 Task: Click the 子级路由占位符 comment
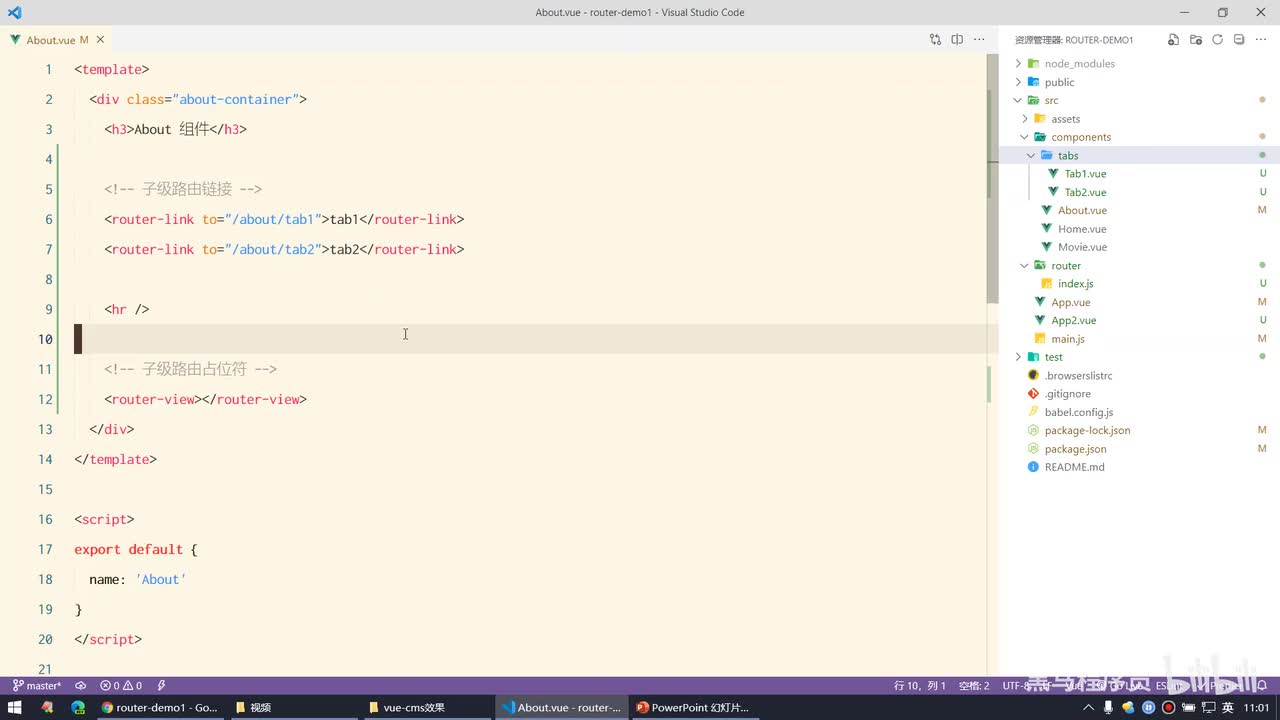click(190, 369)
